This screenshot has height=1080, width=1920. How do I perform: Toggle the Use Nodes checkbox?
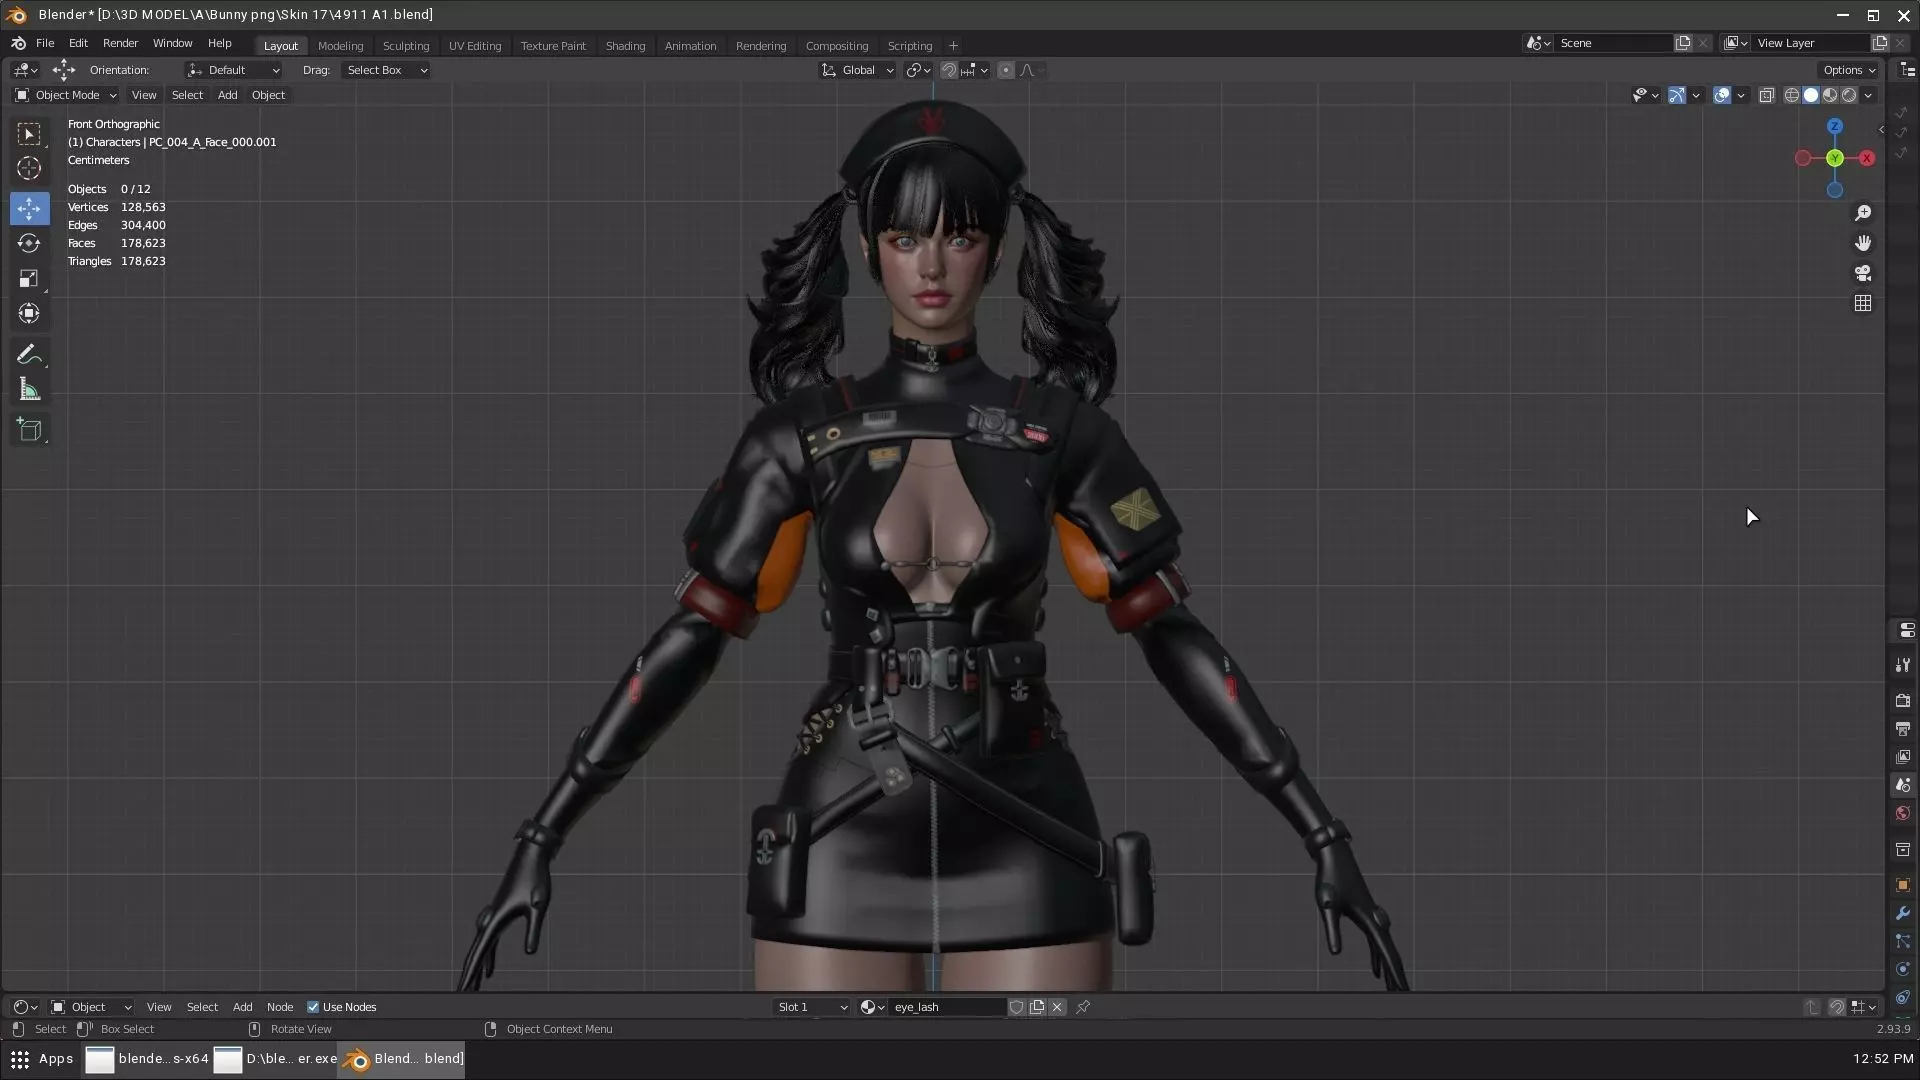coord(313,1007)
